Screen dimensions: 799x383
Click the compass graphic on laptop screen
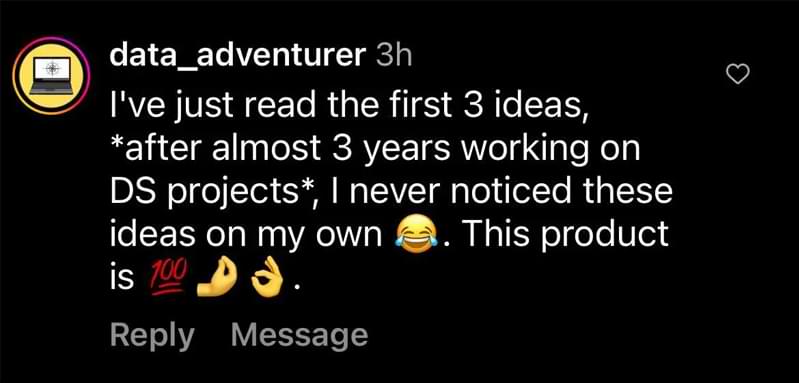51,70
